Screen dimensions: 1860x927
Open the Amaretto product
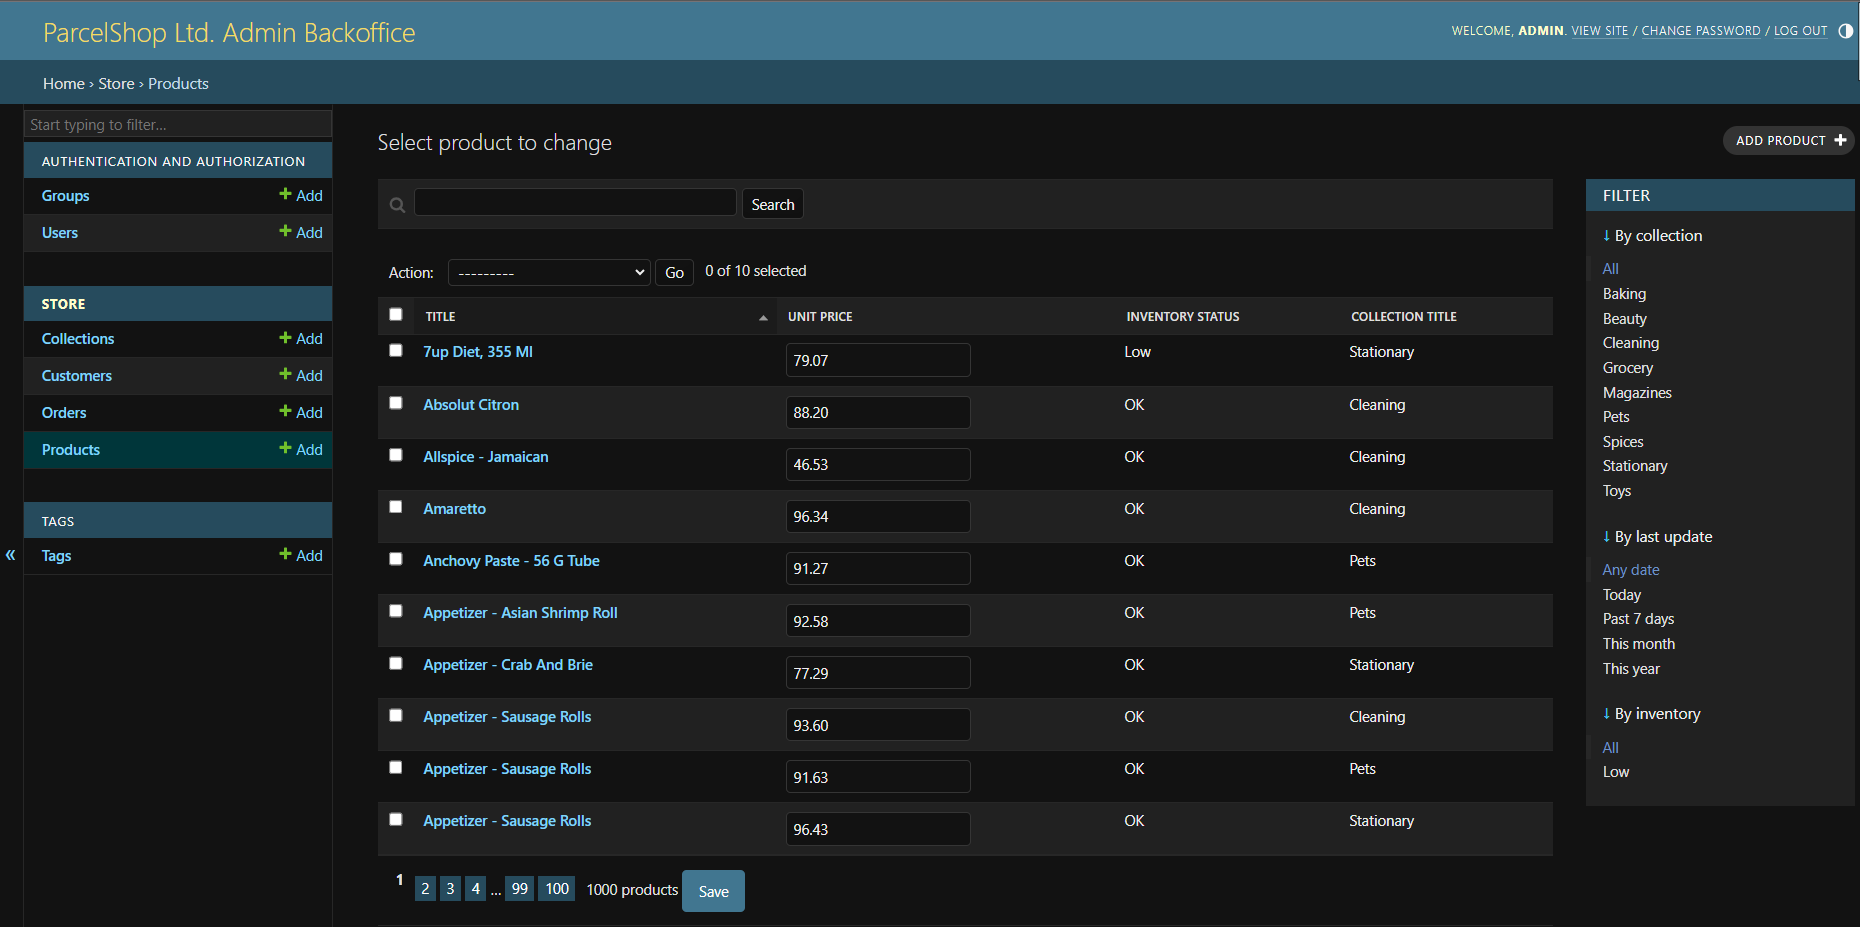455,509
